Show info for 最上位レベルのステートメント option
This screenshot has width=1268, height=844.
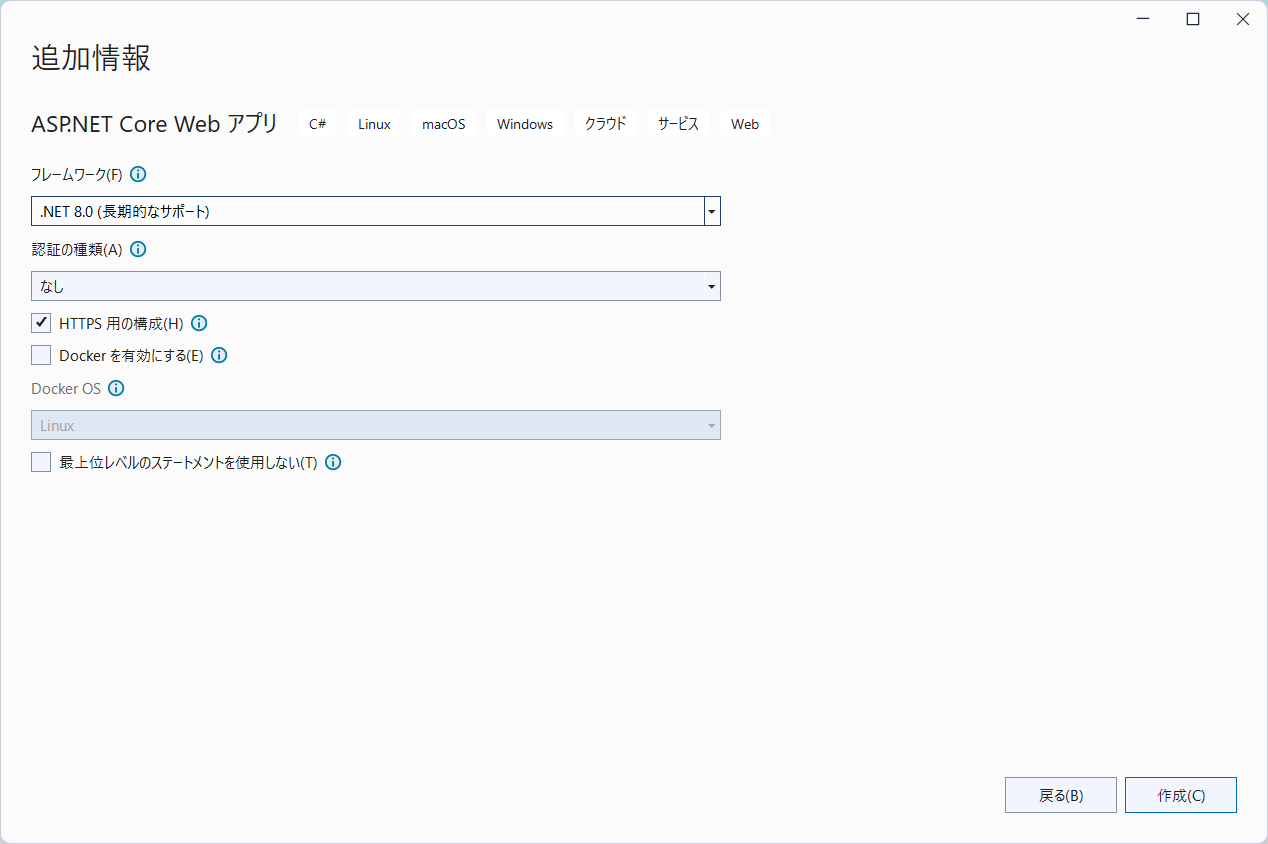(x=333, y=462)
